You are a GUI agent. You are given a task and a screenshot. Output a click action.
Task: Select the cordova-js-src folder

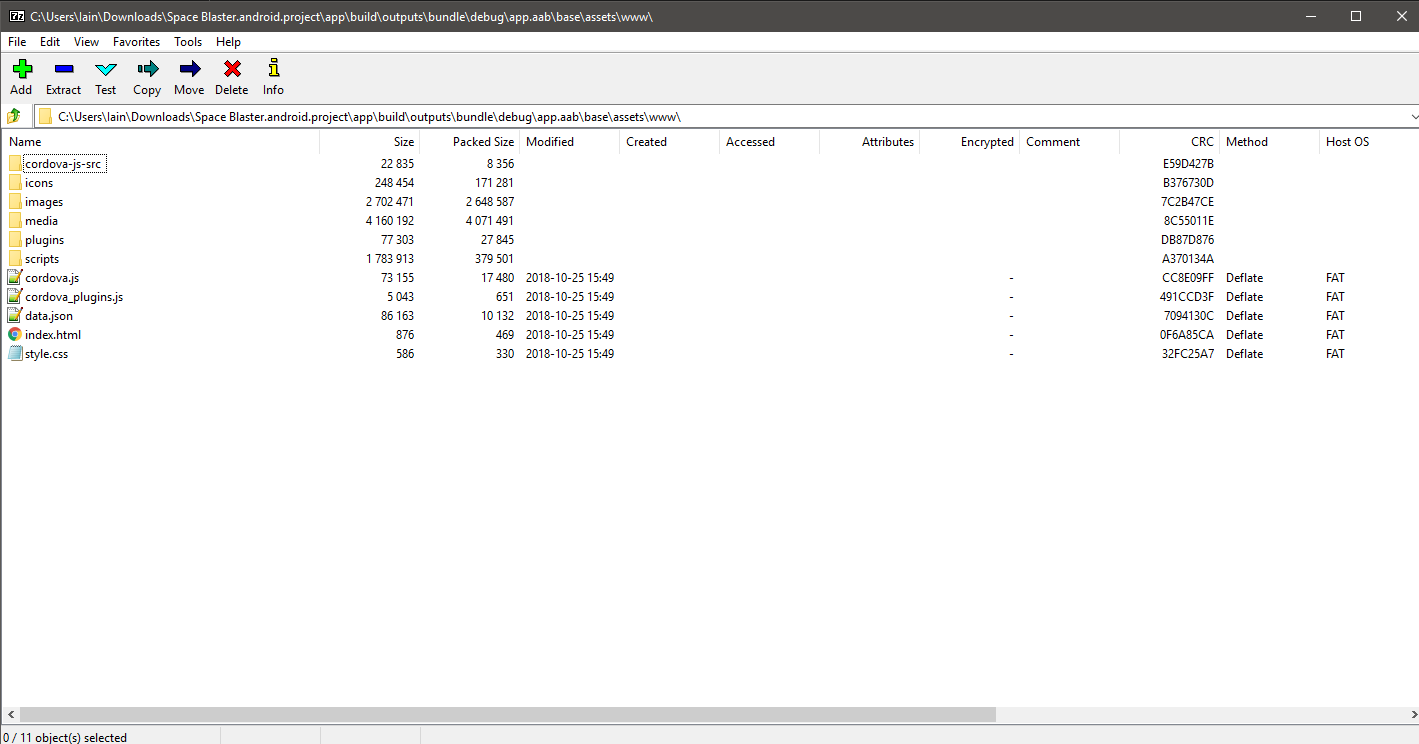pyautogui.click(x=63, y=164)
